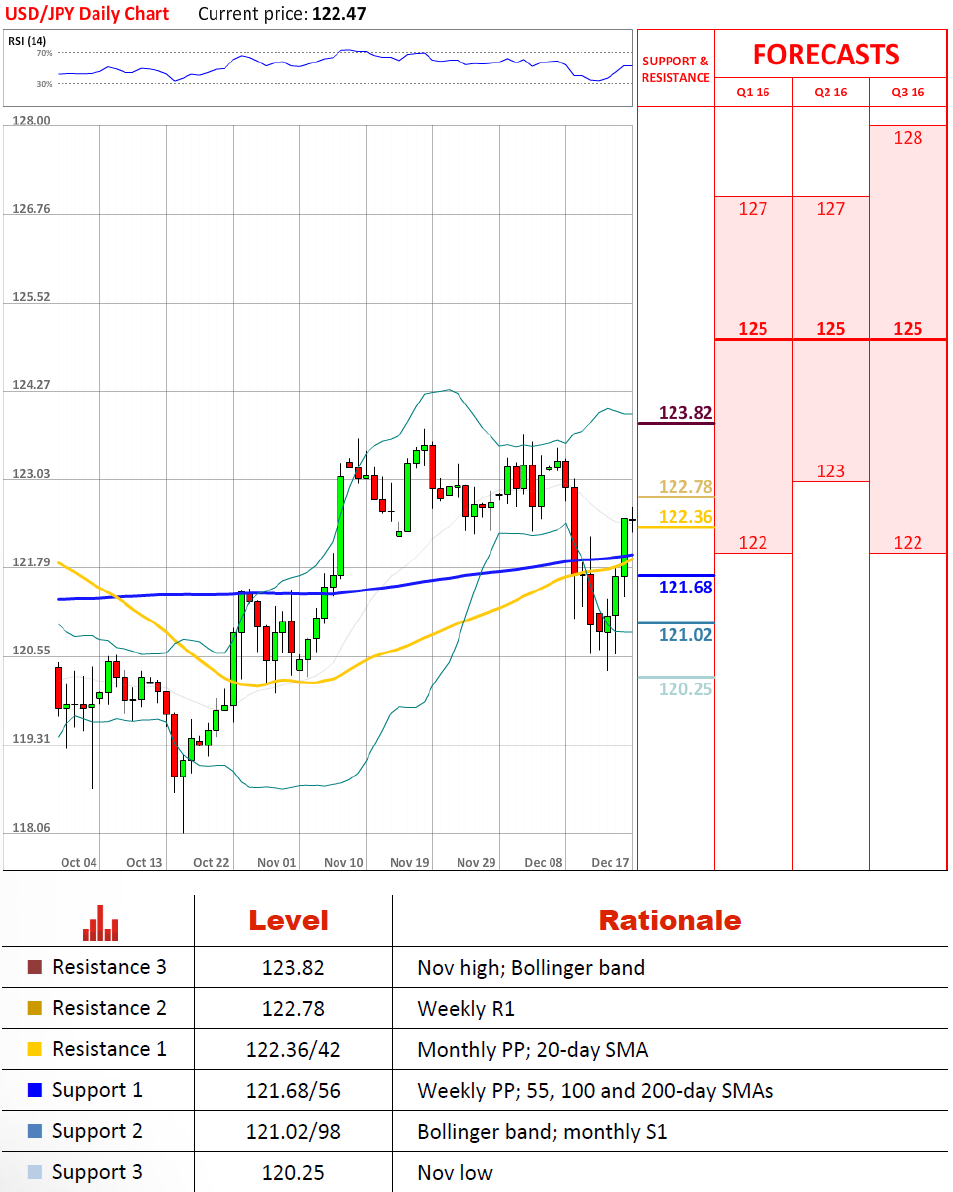Click the Dec 17 date axis label
953x1192 pixels.
click(x=610, y=863)
